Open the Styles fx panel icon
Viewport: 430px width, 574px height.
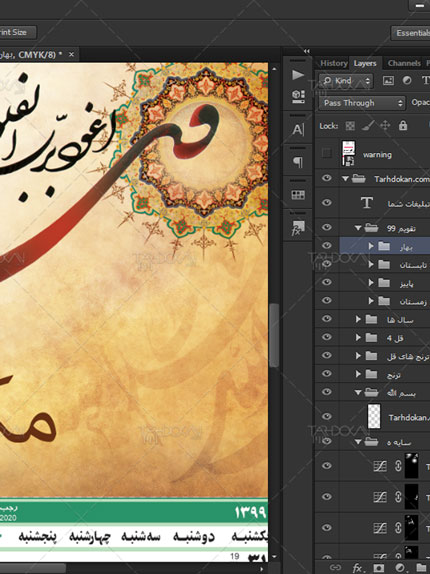point(298,227)
